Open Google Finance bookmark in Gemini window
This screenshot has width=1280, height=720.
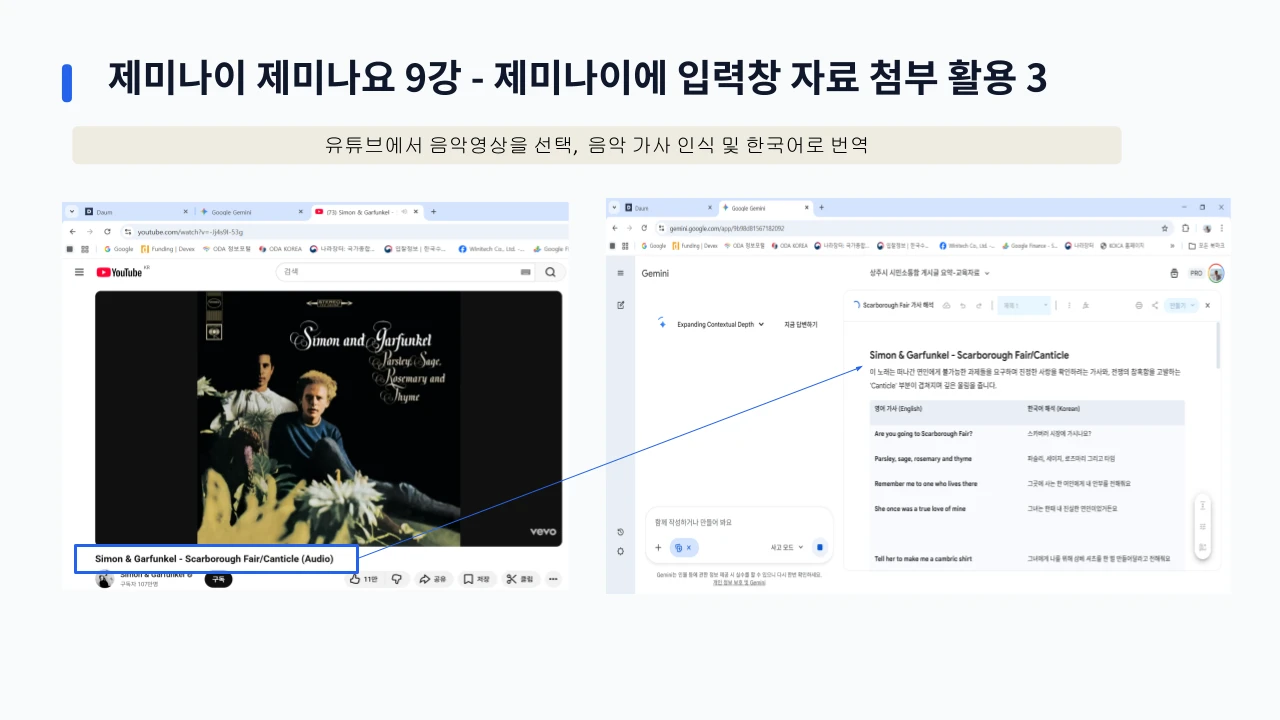[1031, 245]
